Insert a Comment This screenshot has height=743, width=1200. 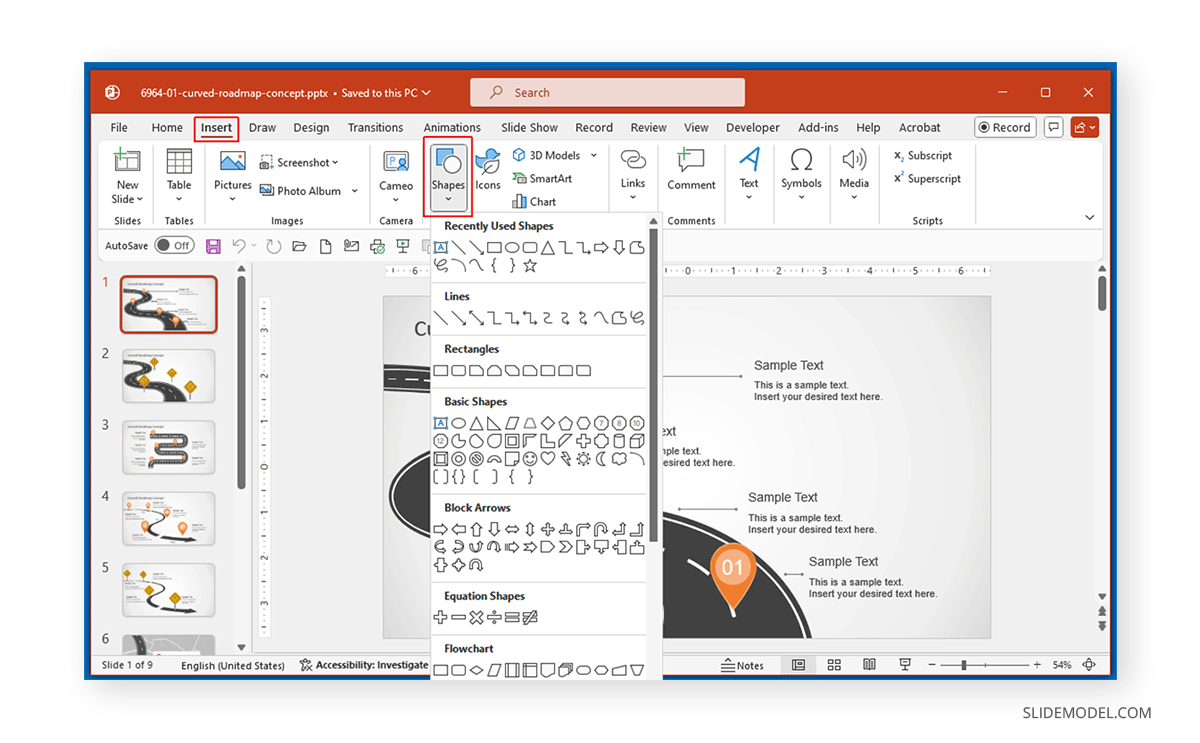tap(691, 171)
